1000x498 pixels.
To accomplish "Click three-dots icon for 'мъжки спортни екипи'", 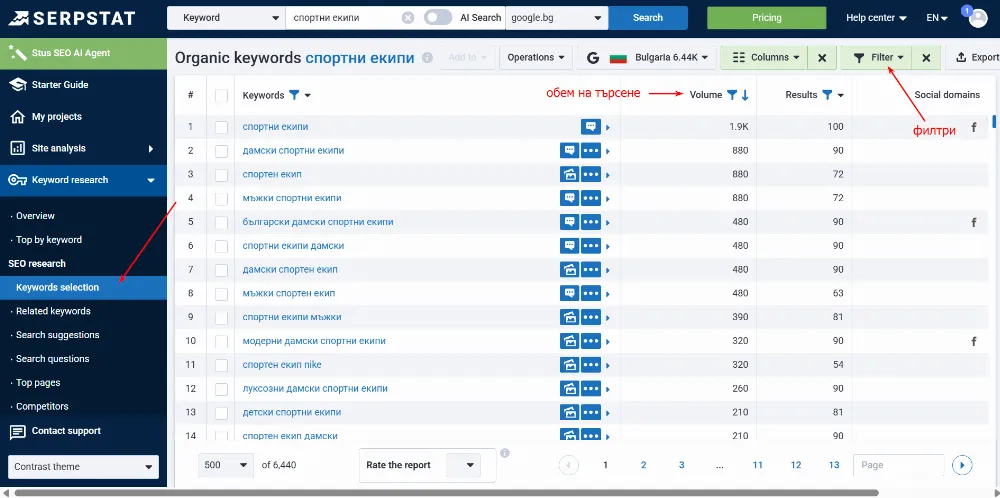I will click(591, 198).
